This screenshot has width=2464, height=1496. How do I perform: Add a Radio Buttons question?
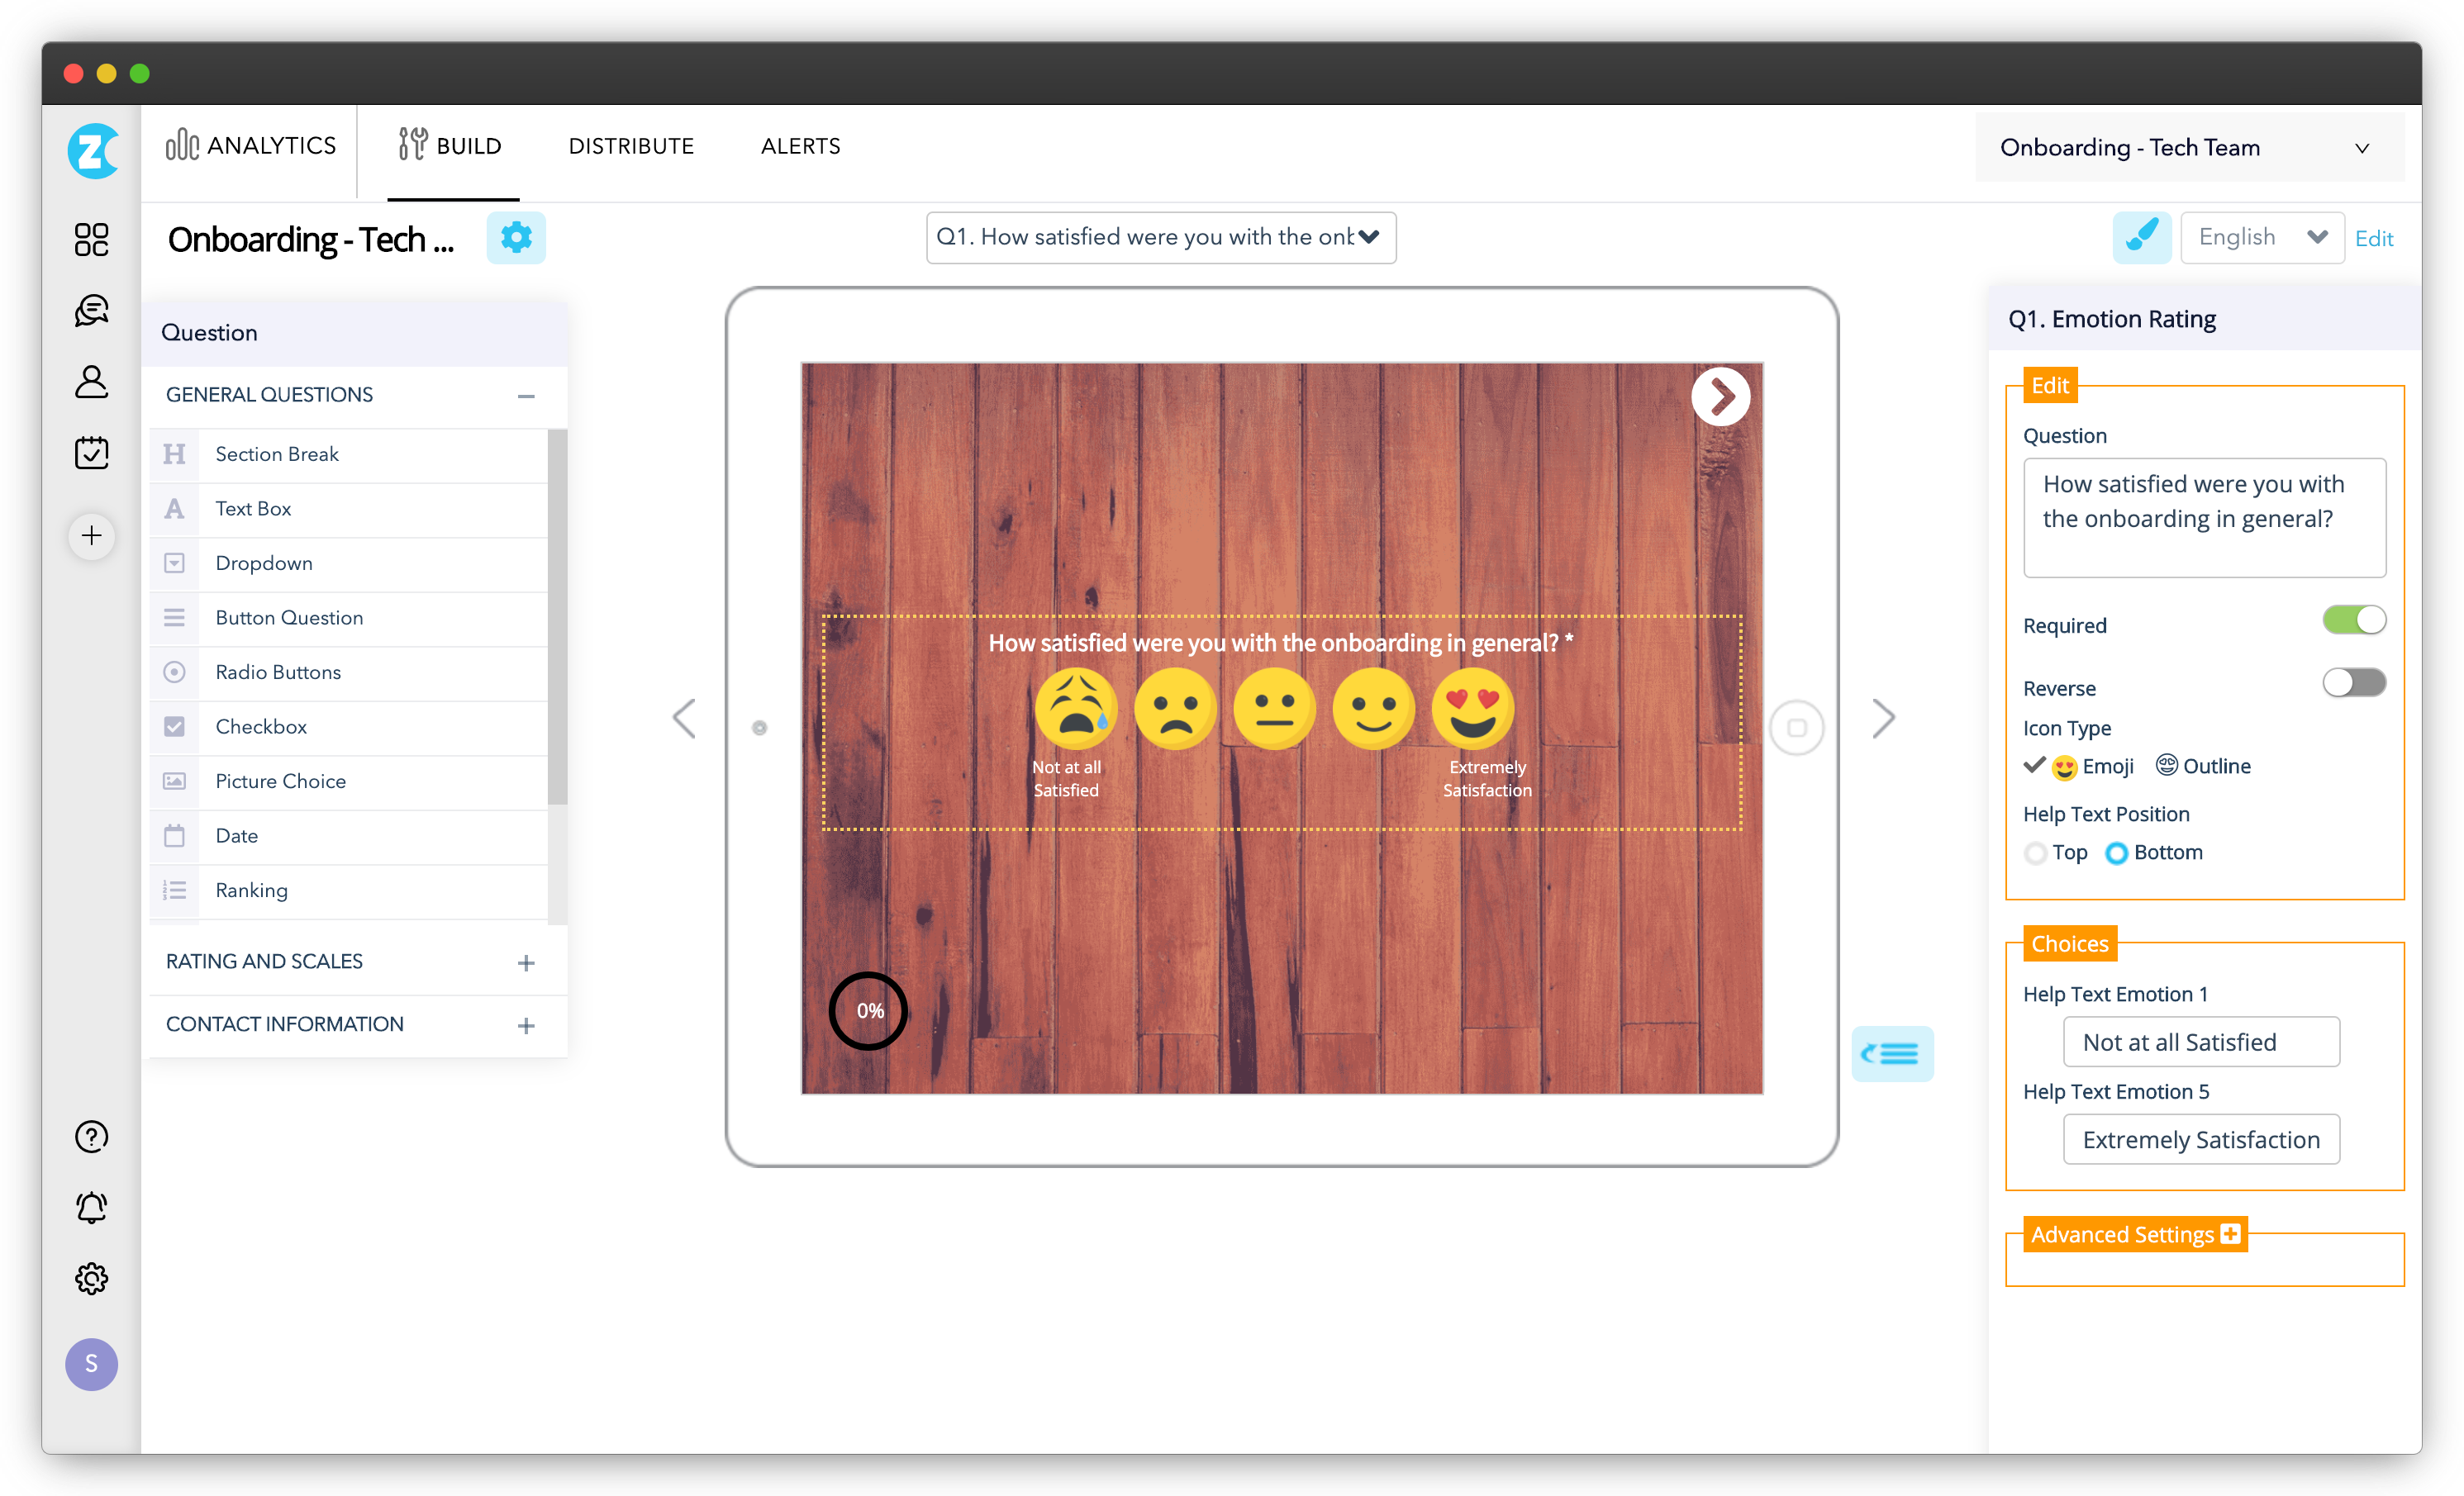point(349,672)
